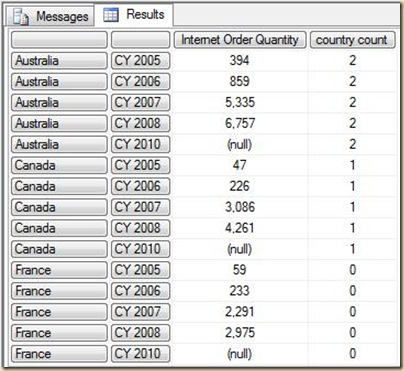The width and height of the screenshot is (404, 371).
Task: Select the 2,975 quantity cell for France
Action: click(240, 333)
